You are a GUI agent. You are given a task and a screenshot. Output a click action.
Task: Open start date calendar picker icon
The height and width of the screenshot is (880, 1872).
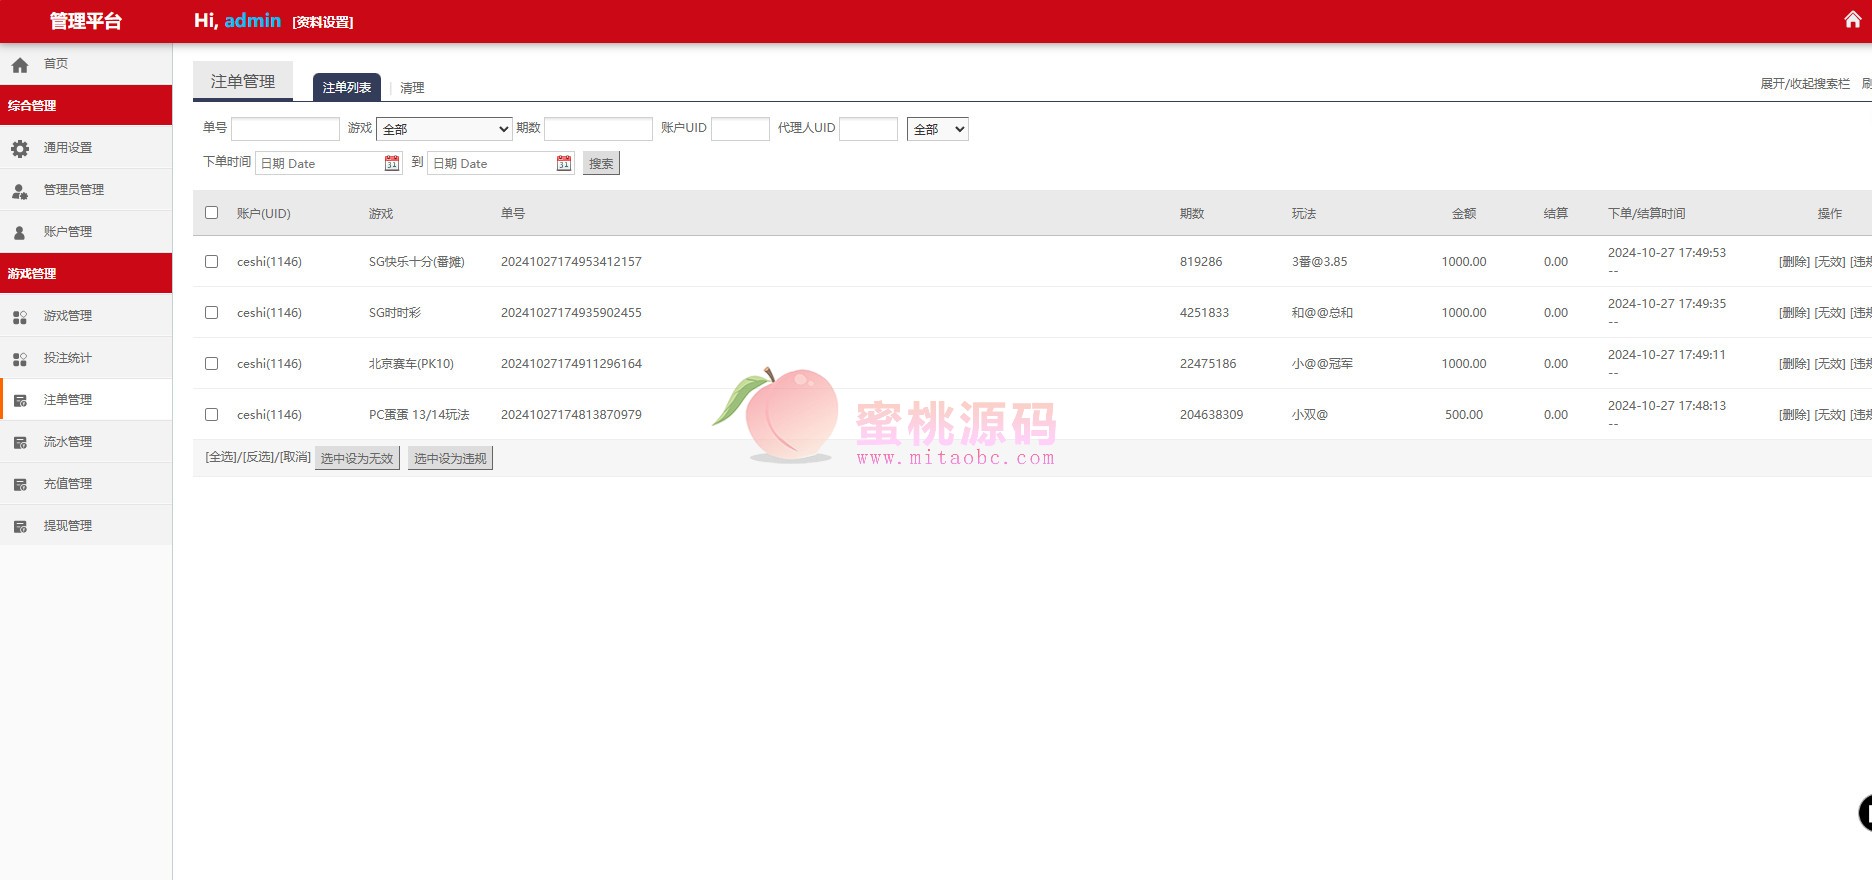392,163
